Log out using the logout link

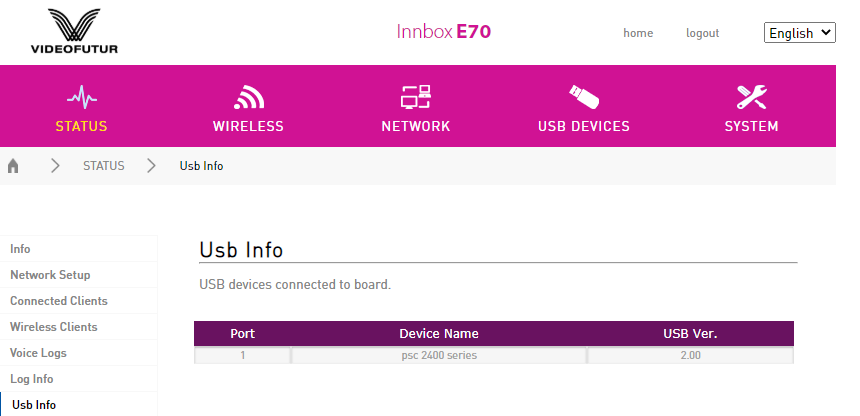[x=702, y=33]
